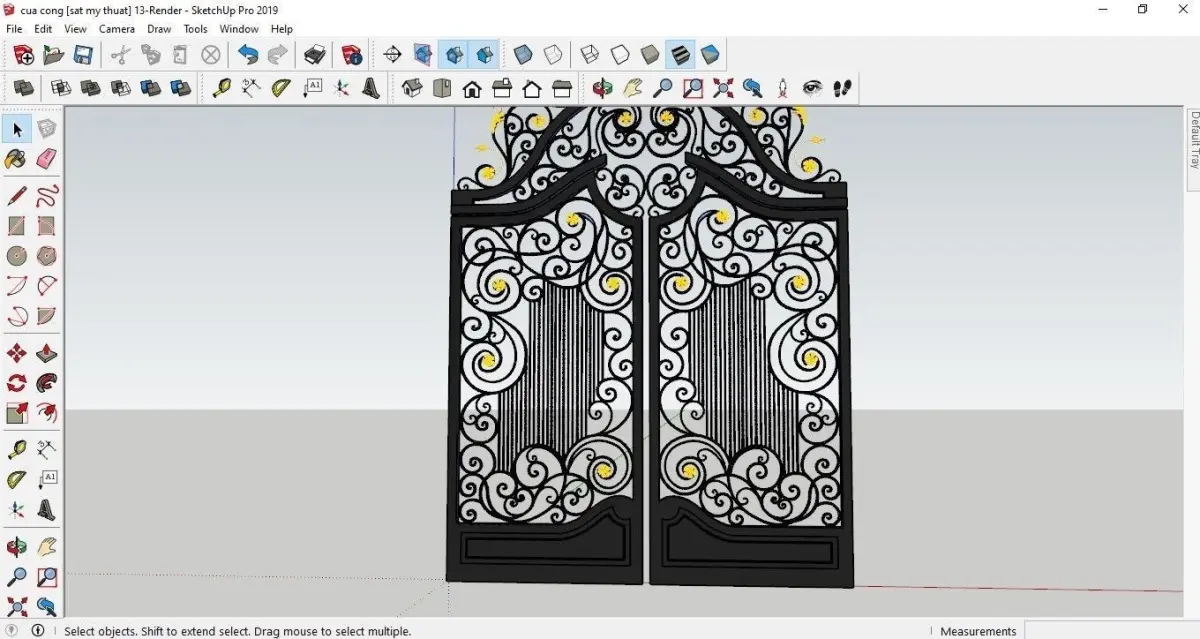The height and width of the screenshot is (639, 1200).
Task: Select the Polygon tool
Action: click(x=47, y=256)
